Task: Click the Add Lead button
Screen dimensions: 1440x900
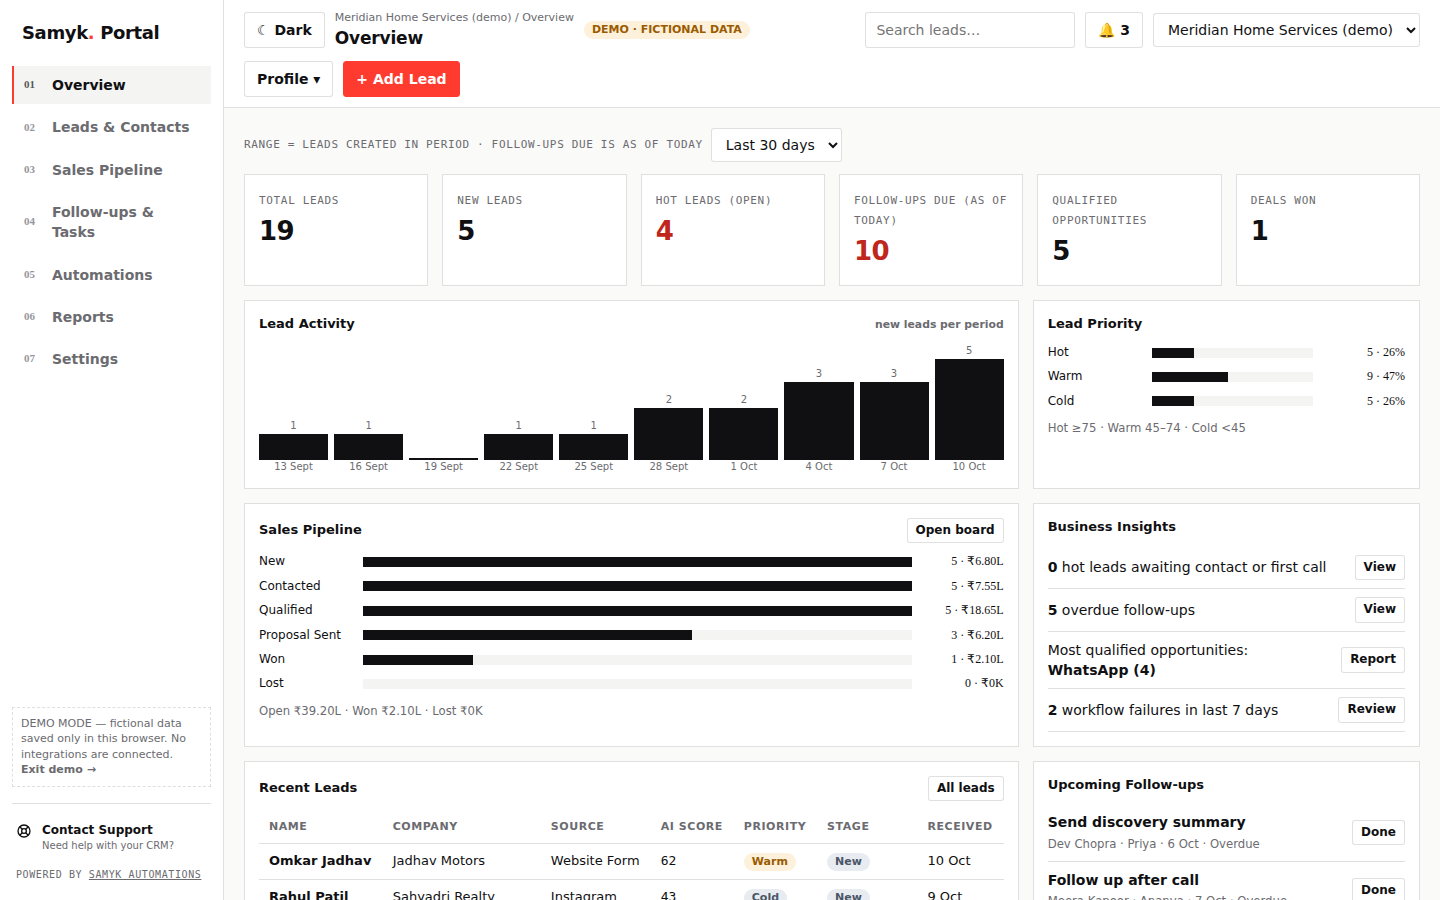Action: (401, 79)
